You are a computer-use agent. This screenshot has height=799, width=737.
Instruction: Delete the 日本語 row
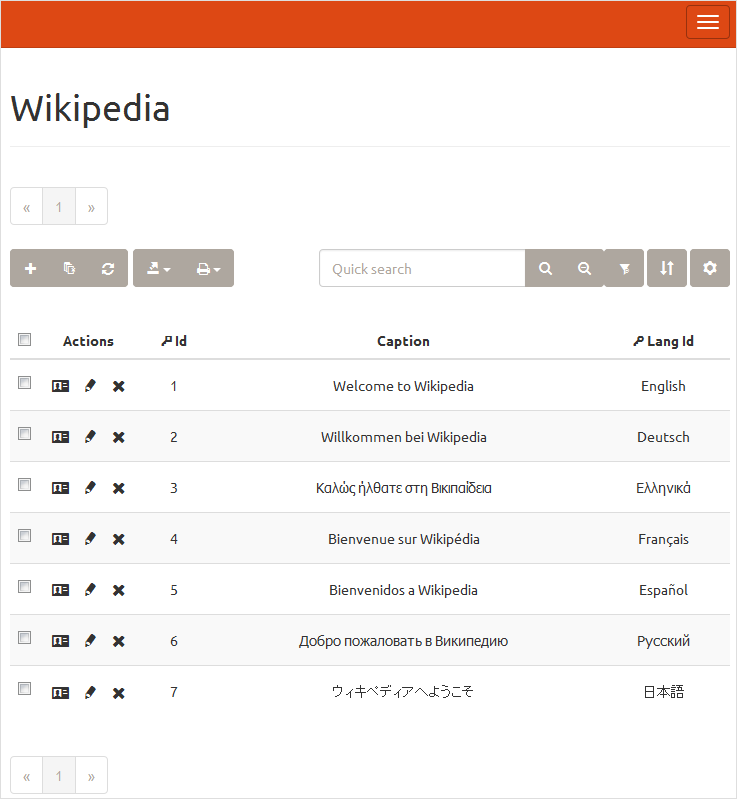(119, 693)
